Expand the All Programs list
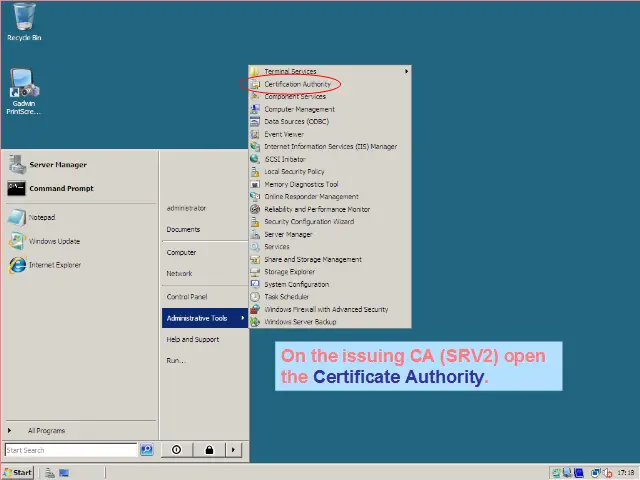The height and width of the screenshot is (480, 640). pos(46,431)
